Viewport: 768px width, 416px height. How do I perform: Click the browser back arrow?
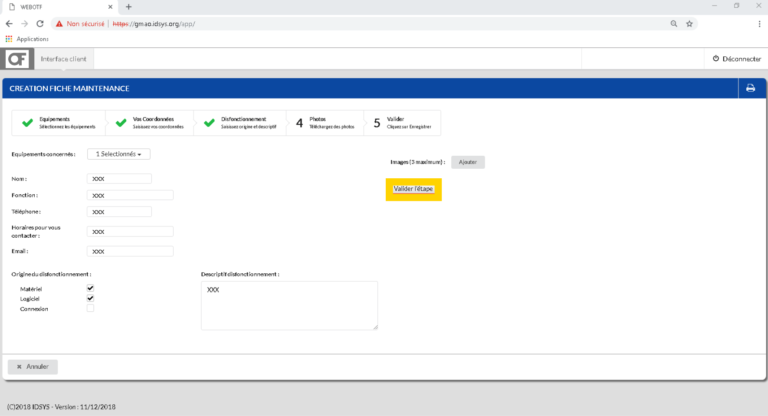(x=9, y=23)
